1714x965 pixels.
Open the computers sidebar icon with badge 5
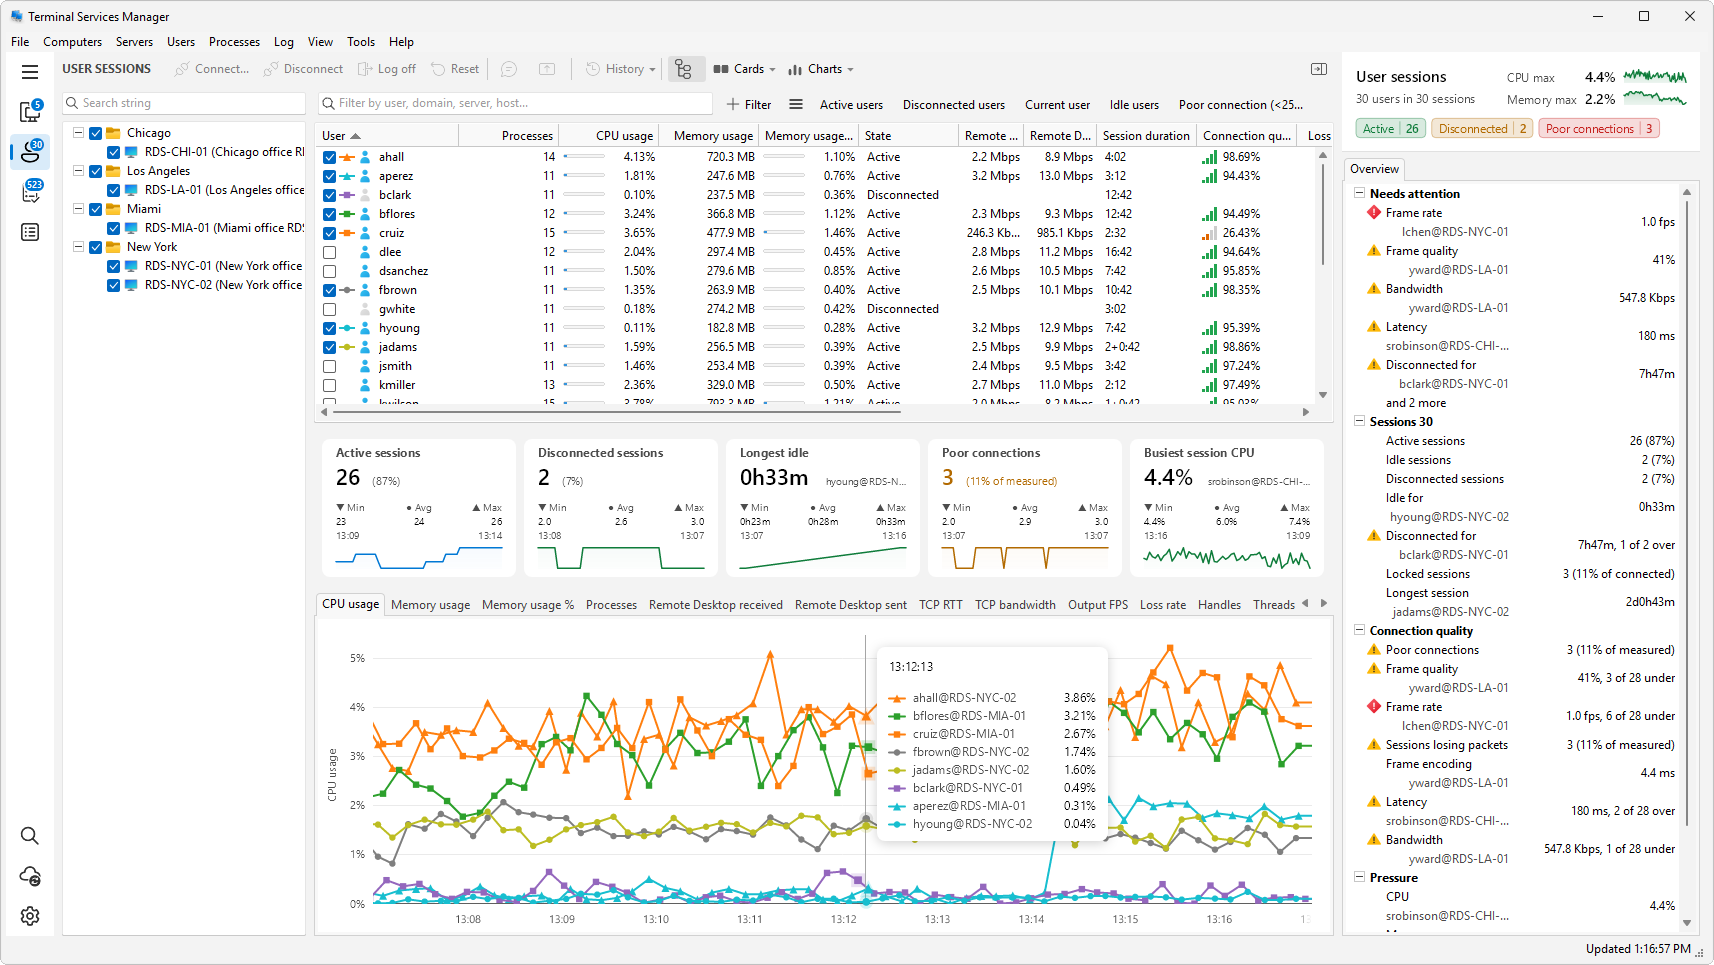pyautogui.click(x=30, y=111)
